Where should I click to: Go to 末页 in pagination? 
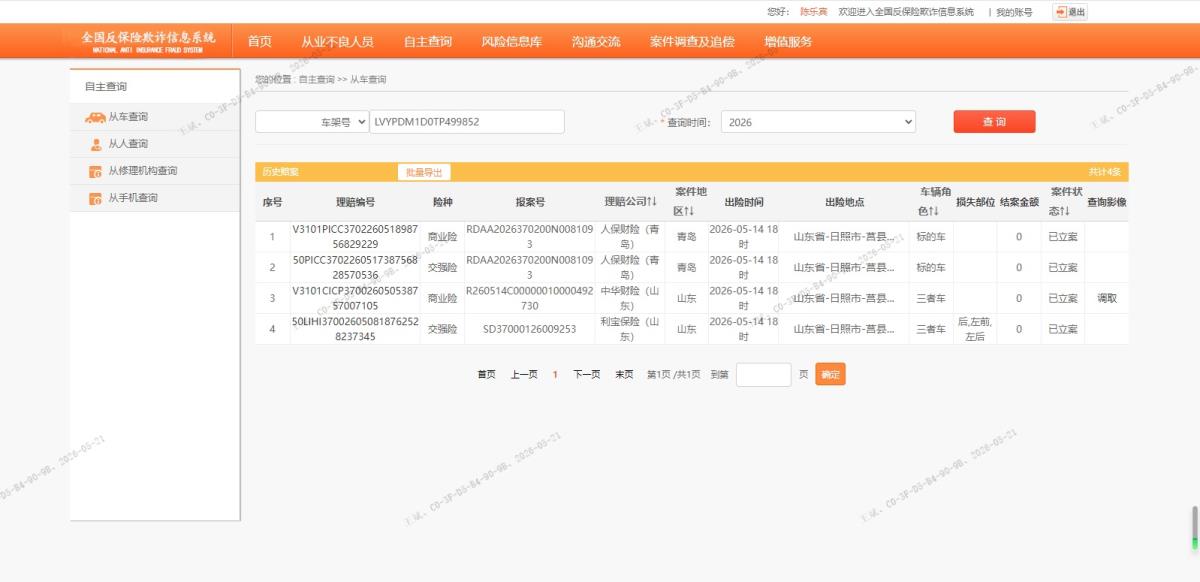[624, 374]
